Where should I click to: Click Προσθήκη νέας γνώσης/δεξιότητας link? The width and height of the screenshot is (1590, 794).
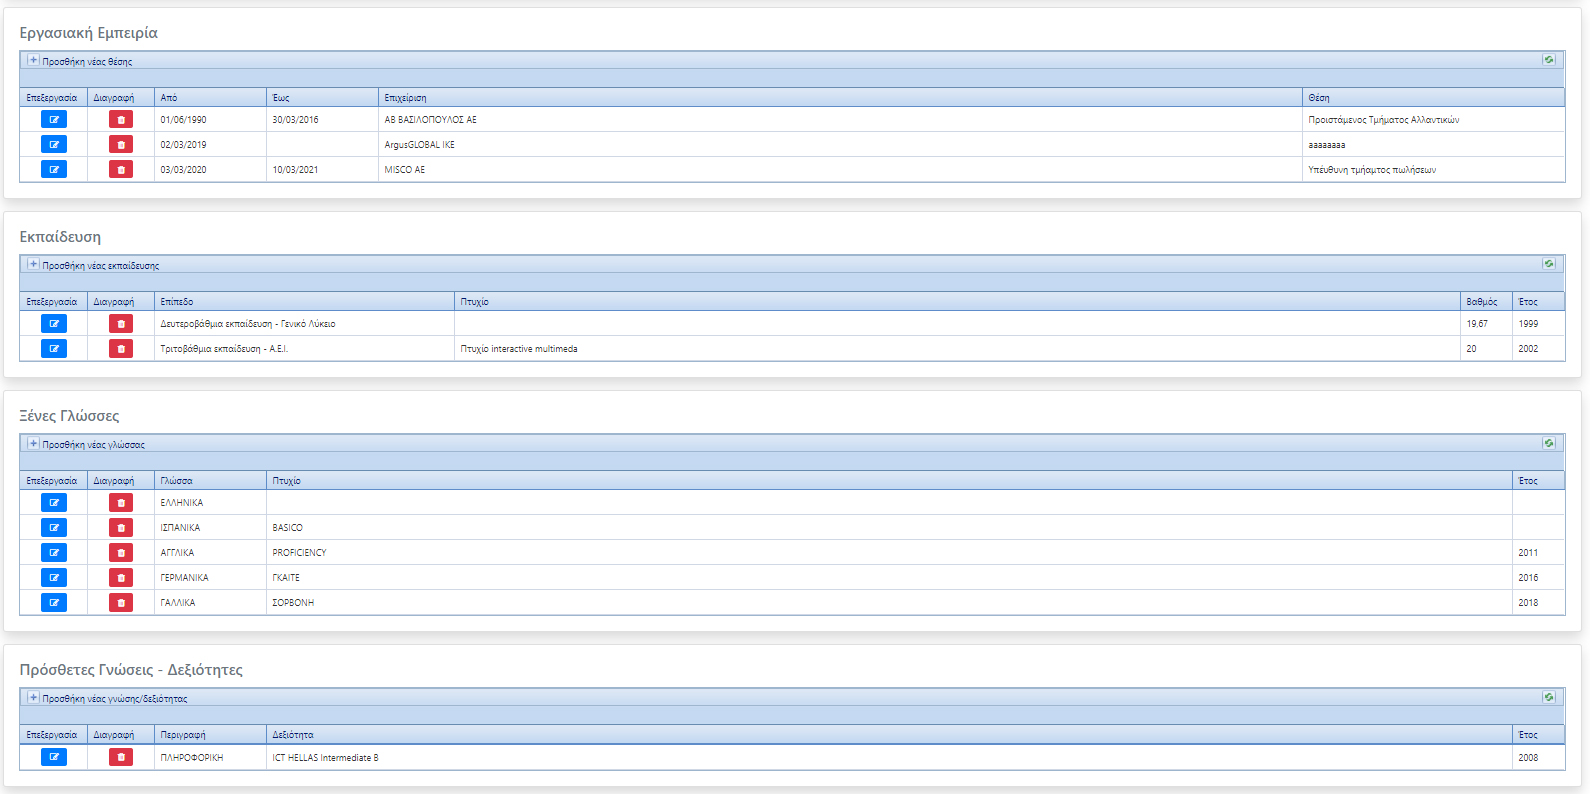(114, 699)
